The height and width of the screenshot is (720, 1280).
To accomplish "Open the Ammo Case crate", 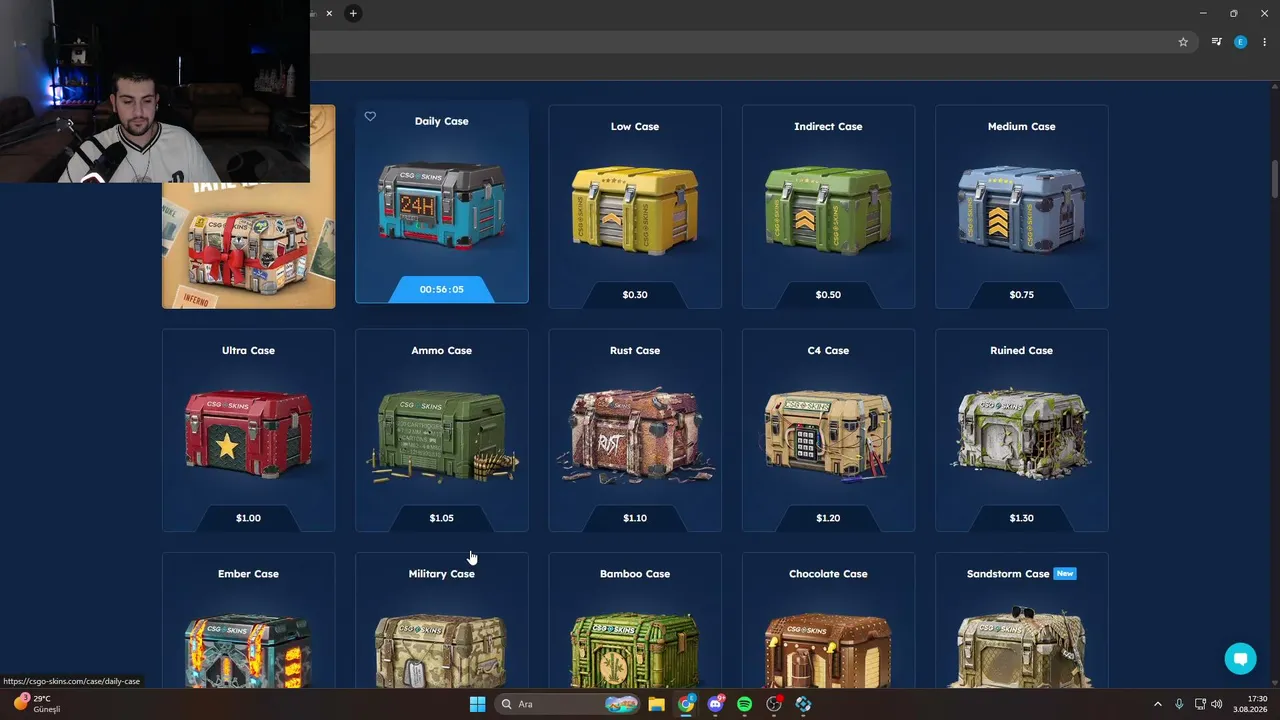I will pyautogui.click(x=442, y=435).
